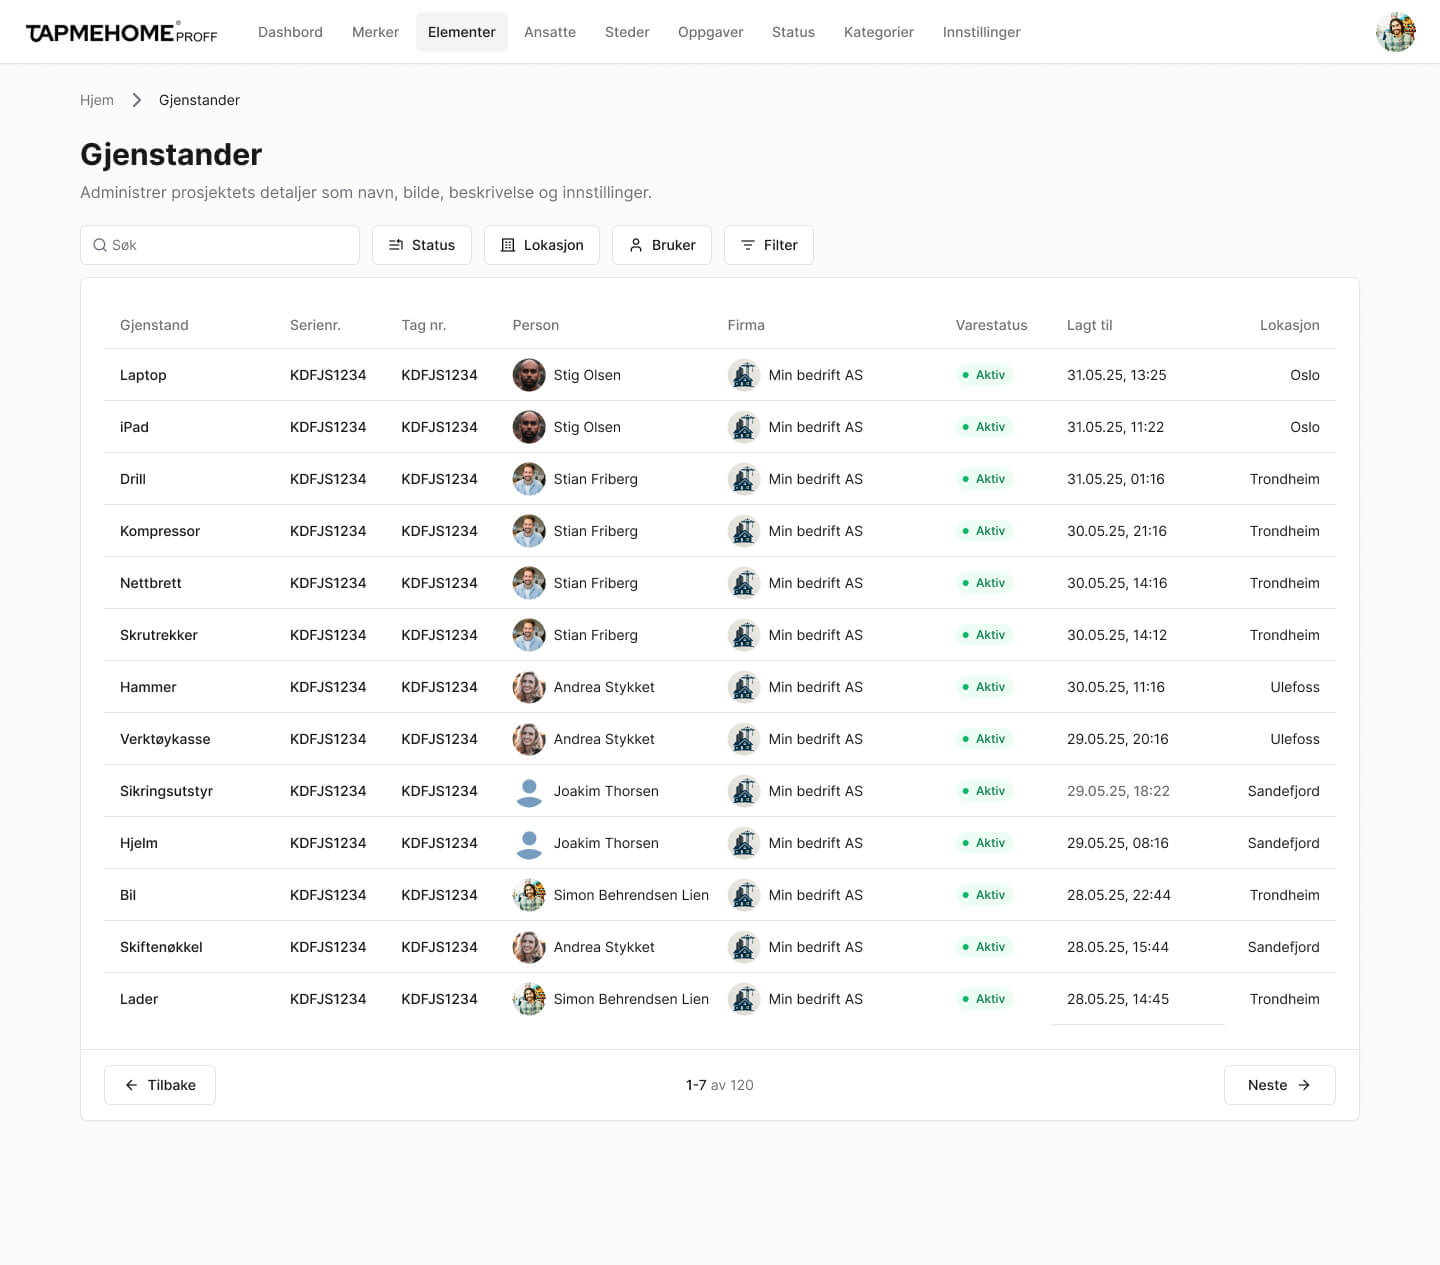Open the user profile avatar menu
Viewport: 1440px width, 1265px height.
[x=1395, y=32]
